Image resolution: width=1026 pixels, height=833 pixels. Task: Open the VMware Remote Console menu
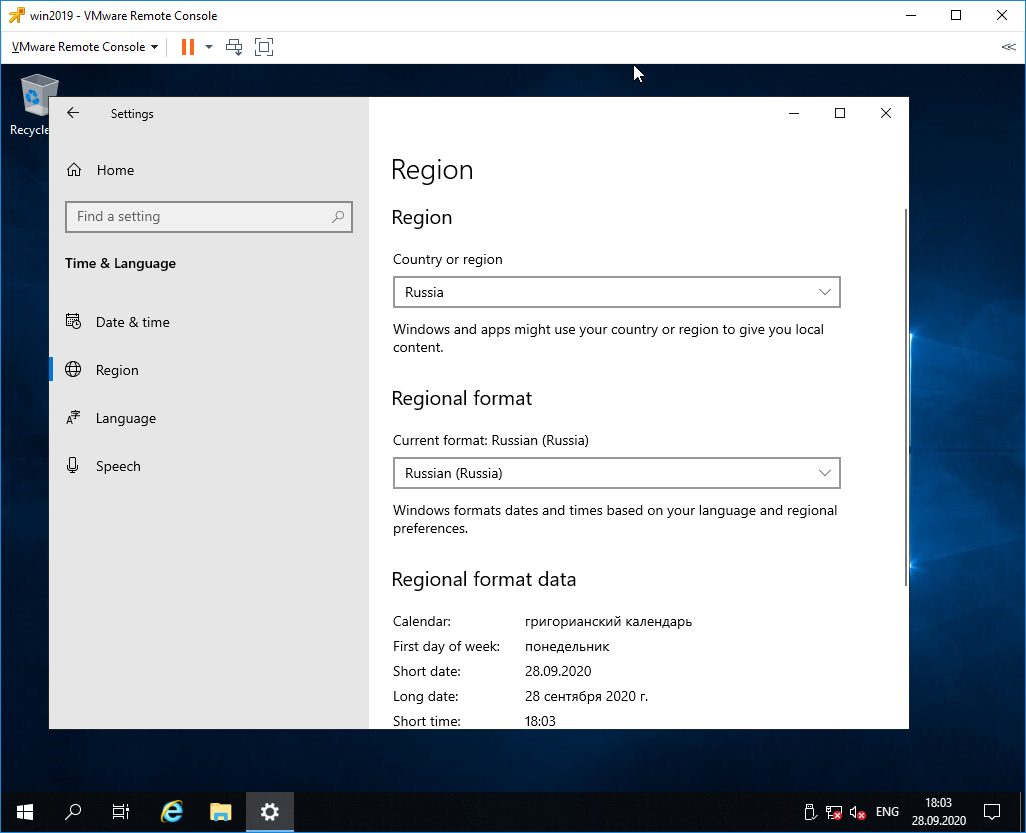pyautogui.click(x=84, y=47)
